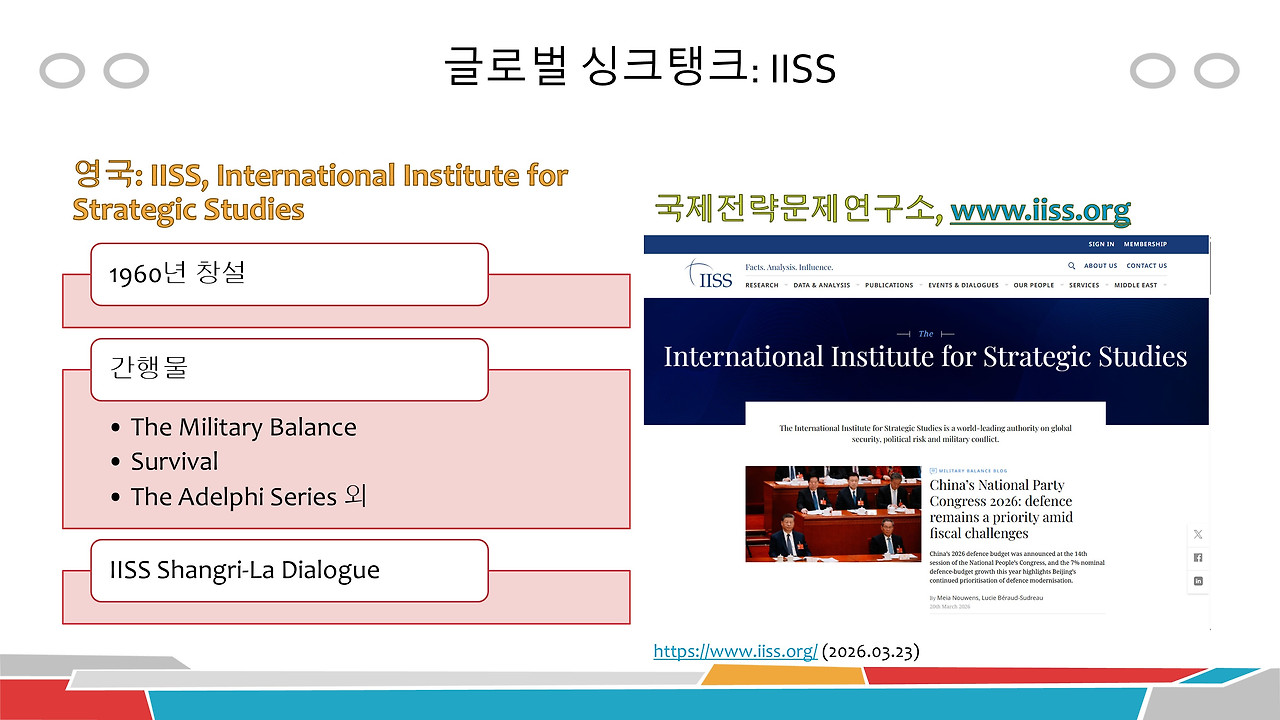
Task: Select the OUR PEOPLE menu item
Action: 1033,284
